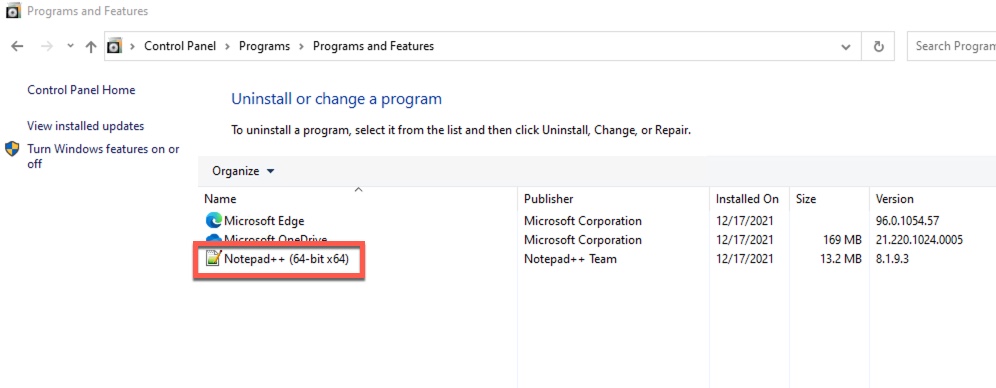The height and width of the screenshot is (388, 996).
Task: Open Turn Windows features on or off
Action: (104, 156)
